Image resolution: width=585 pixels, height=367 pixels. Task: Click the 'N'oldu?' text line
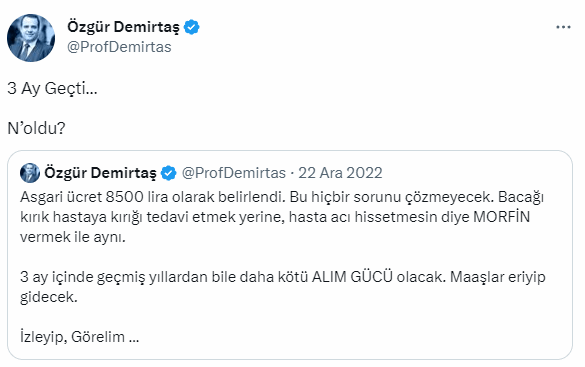pyautogui.click(x=36, y=128)
